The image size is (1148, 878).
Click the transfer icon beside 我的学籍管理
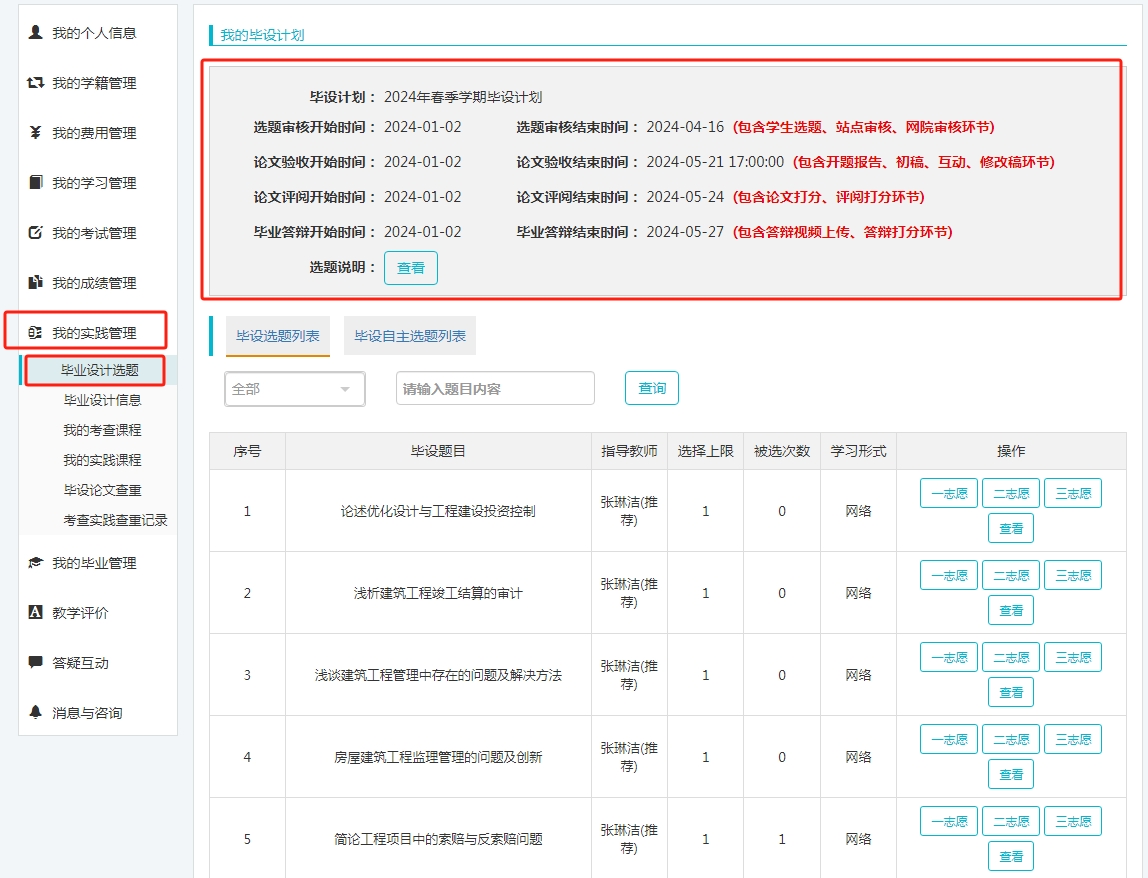tap(36, 83)
